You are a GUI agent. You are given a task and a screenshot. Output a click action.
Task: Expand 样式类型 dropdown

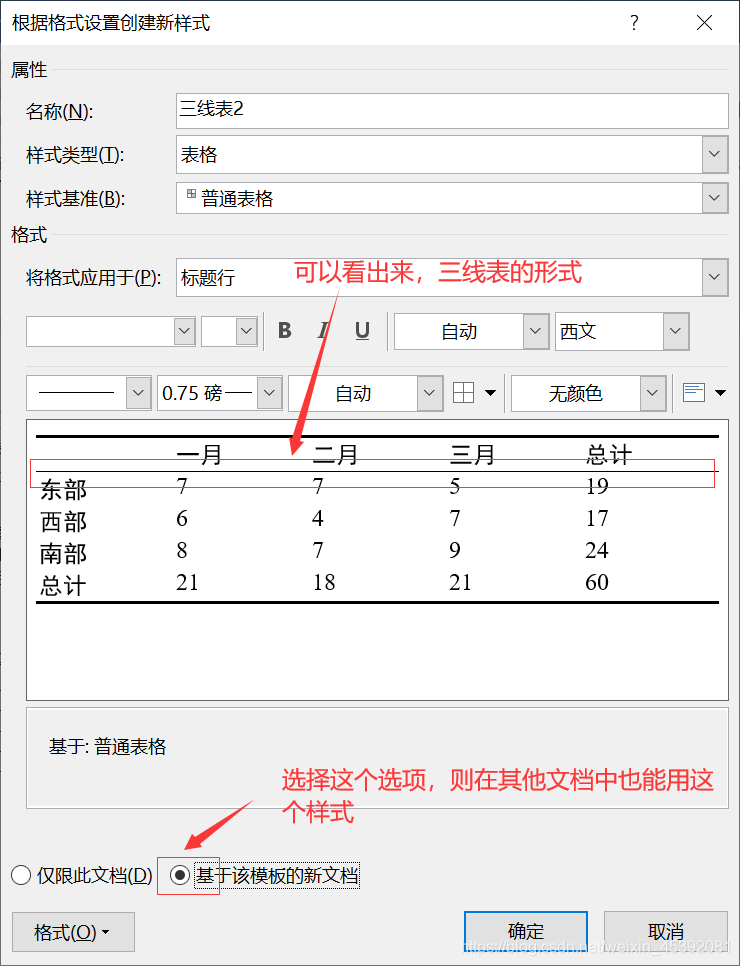(x=715, y=154)
